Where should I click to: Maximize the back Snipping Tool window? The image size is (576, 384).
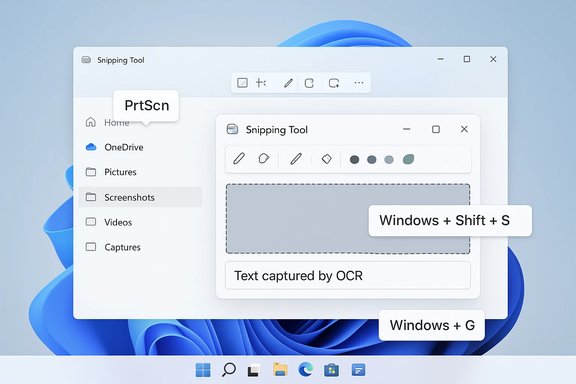coord(467,59)
